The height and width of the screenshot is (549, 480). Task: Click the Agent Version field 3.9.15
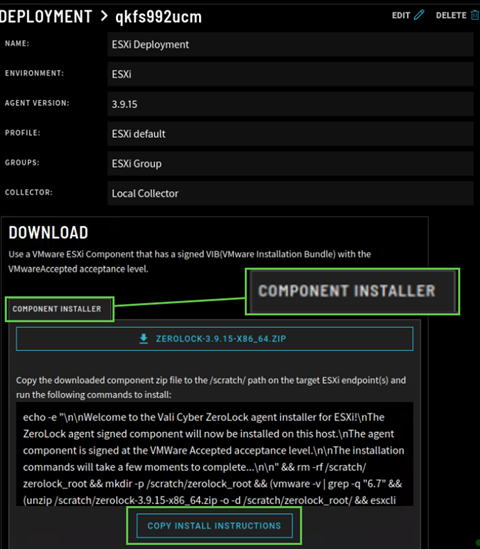(x=291, y=104)
